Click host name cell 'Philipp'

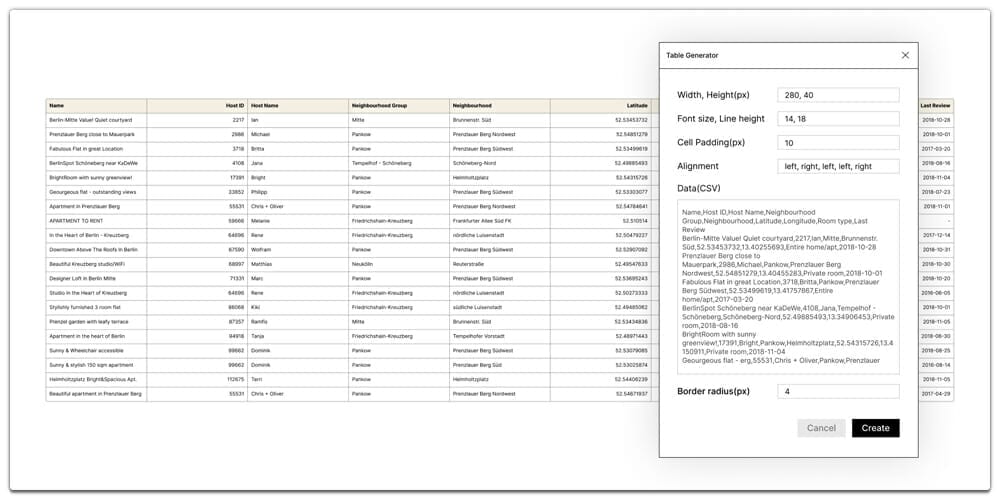tap(298, 192)
